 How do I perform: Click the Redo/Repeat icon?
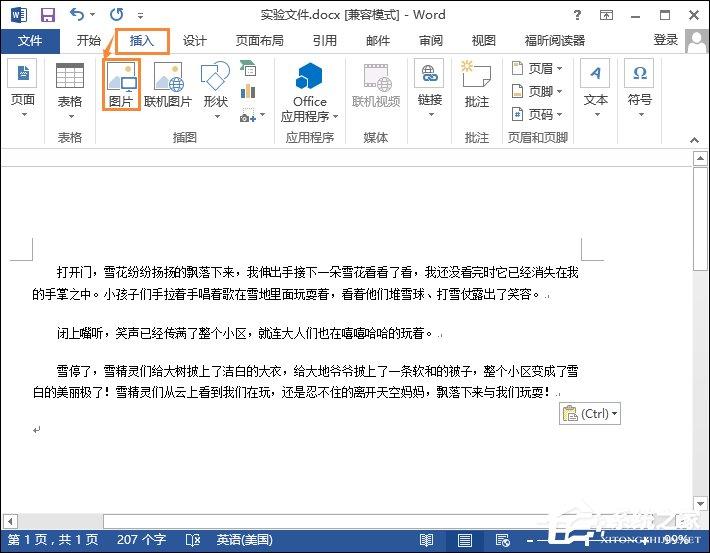116,14
